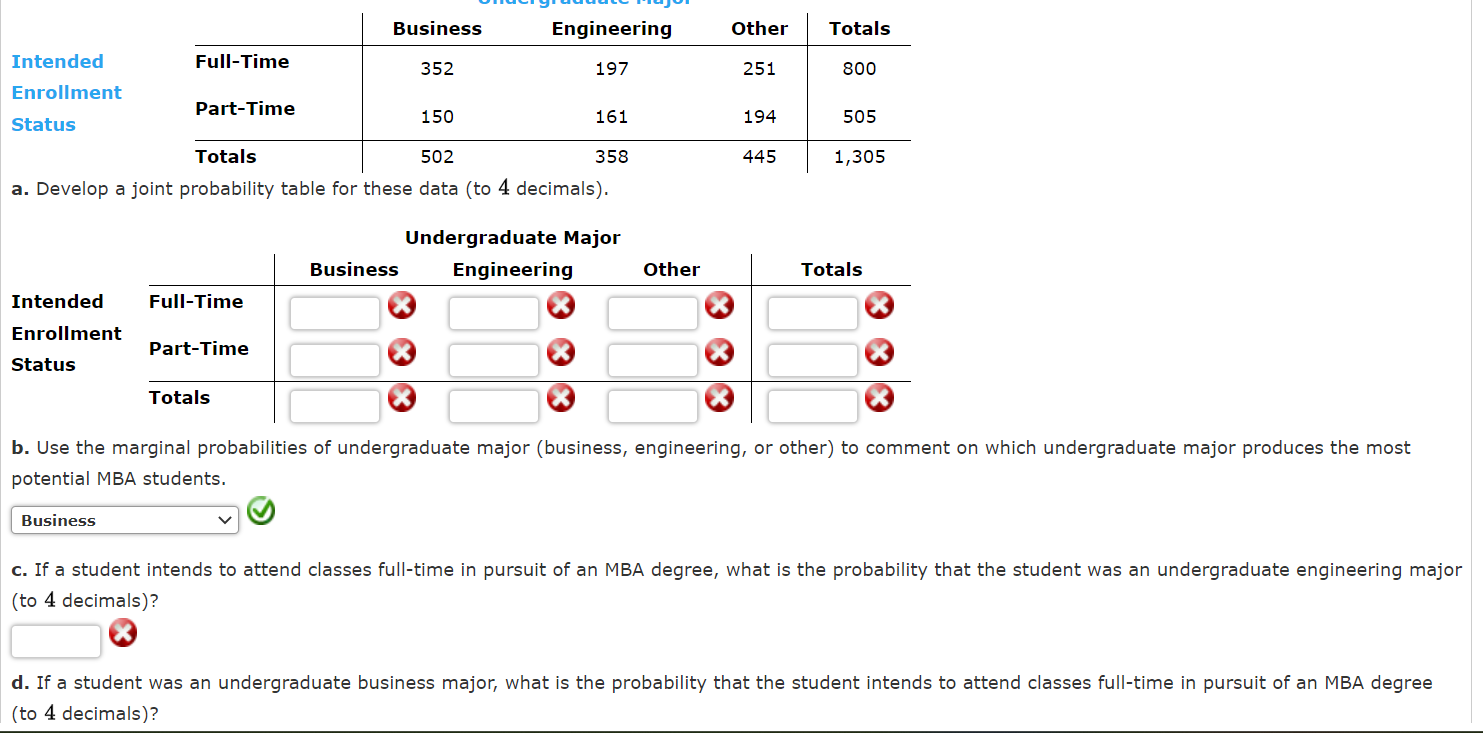Click the red error icon beside Full-Time Engineering cell
The width and height of the screenshot is (1483, 733).
click(561, 305)
